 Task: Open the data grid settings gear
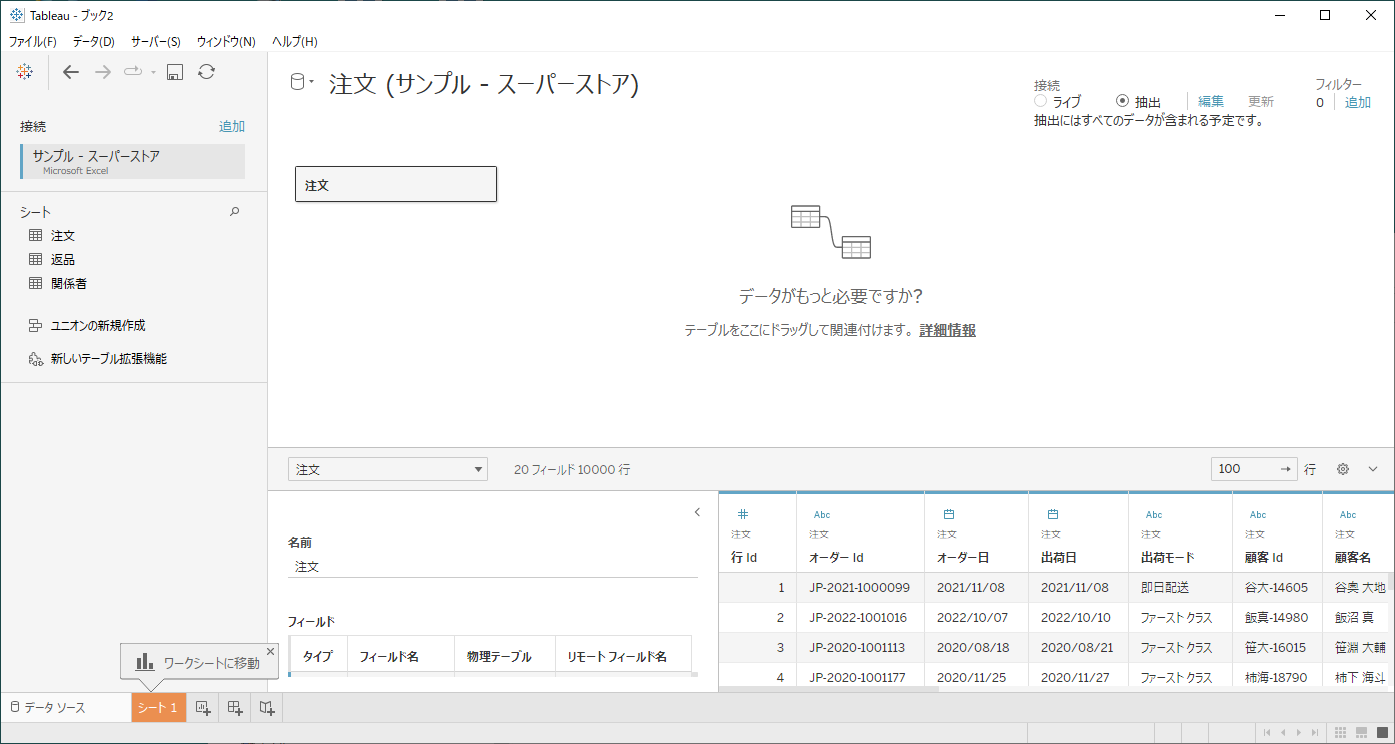coord(1343,469)
